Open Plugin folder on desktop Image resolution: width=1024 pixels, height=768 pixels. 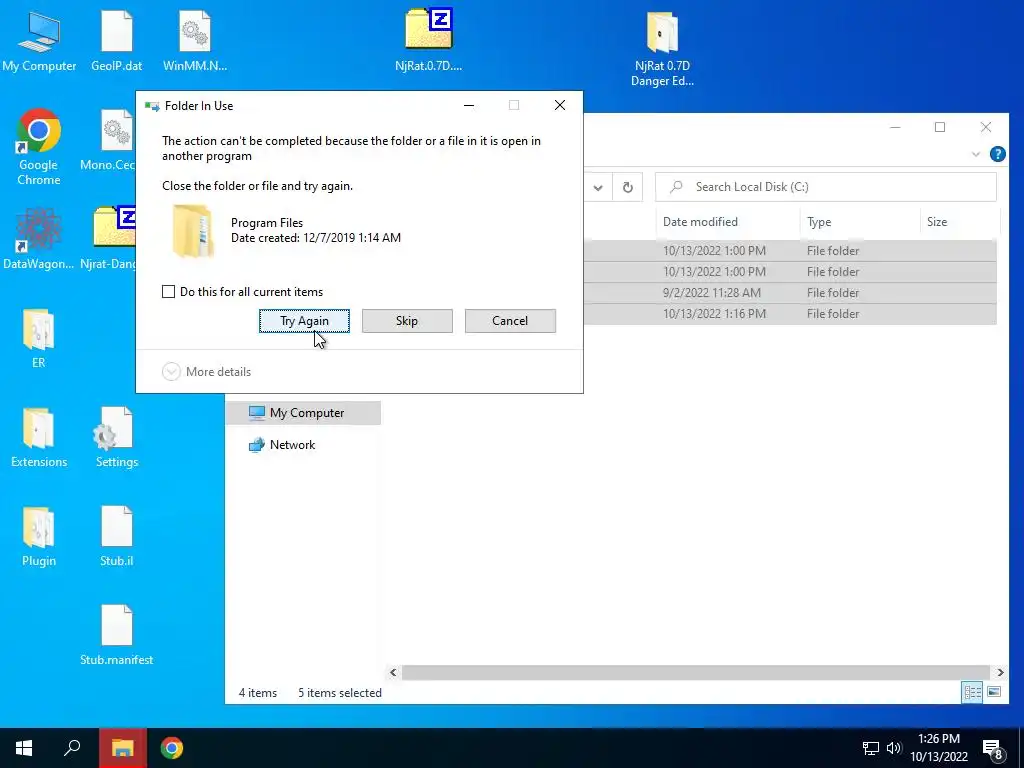(x=39, y=536)
